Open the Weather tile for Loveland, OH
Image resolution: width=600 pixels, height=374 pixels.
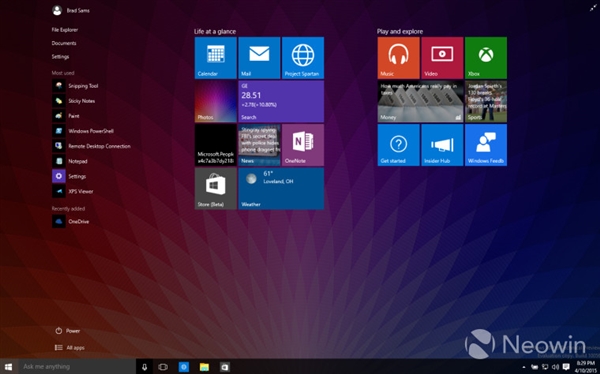pos(281,189)
